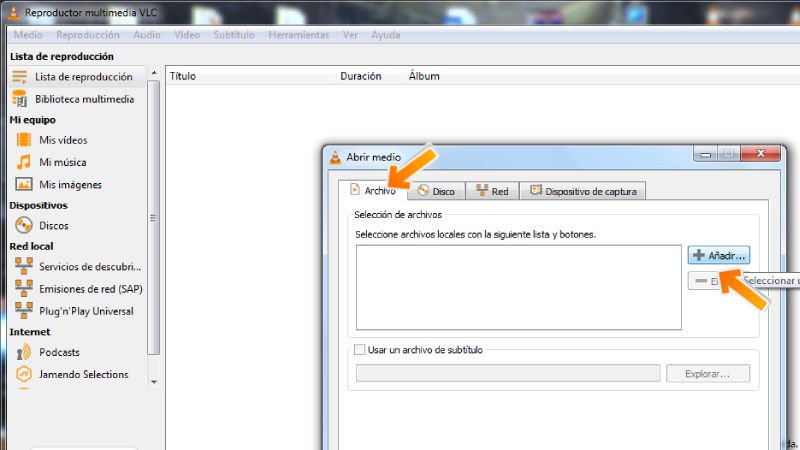Click the Servicios de descubri... network icon
This screenshot has width=800, height=450.
(23, 266)
